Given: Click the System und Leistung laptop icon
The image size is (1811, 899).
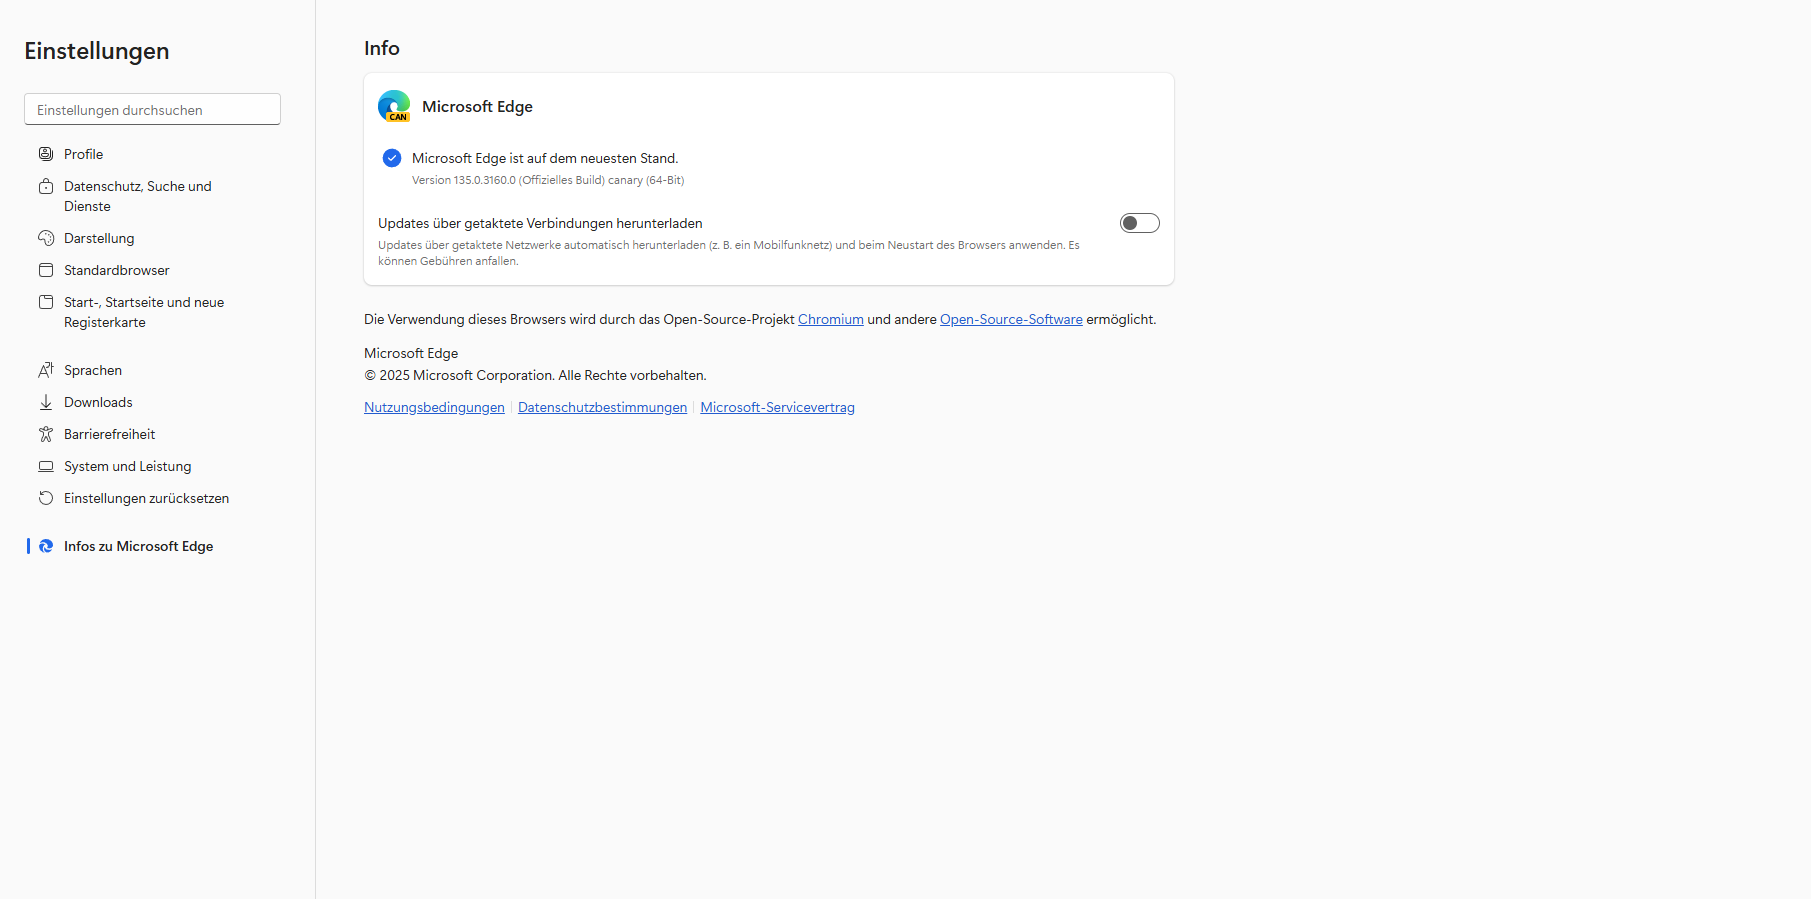Looking at the screenshot, I should 46,466.
